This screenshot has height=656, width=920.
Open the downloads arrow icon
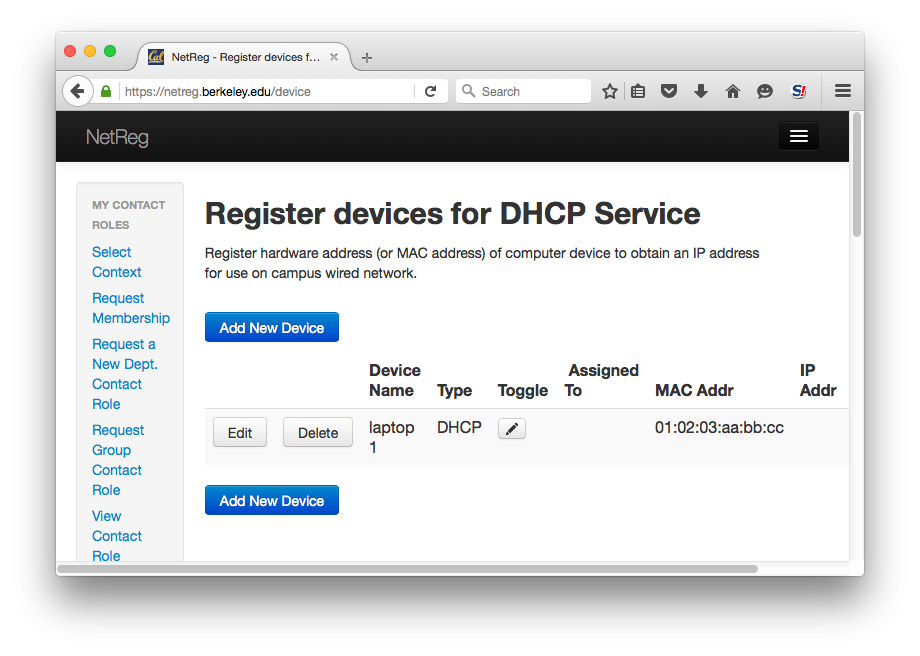pyautogui.click(x=701, y=92)
